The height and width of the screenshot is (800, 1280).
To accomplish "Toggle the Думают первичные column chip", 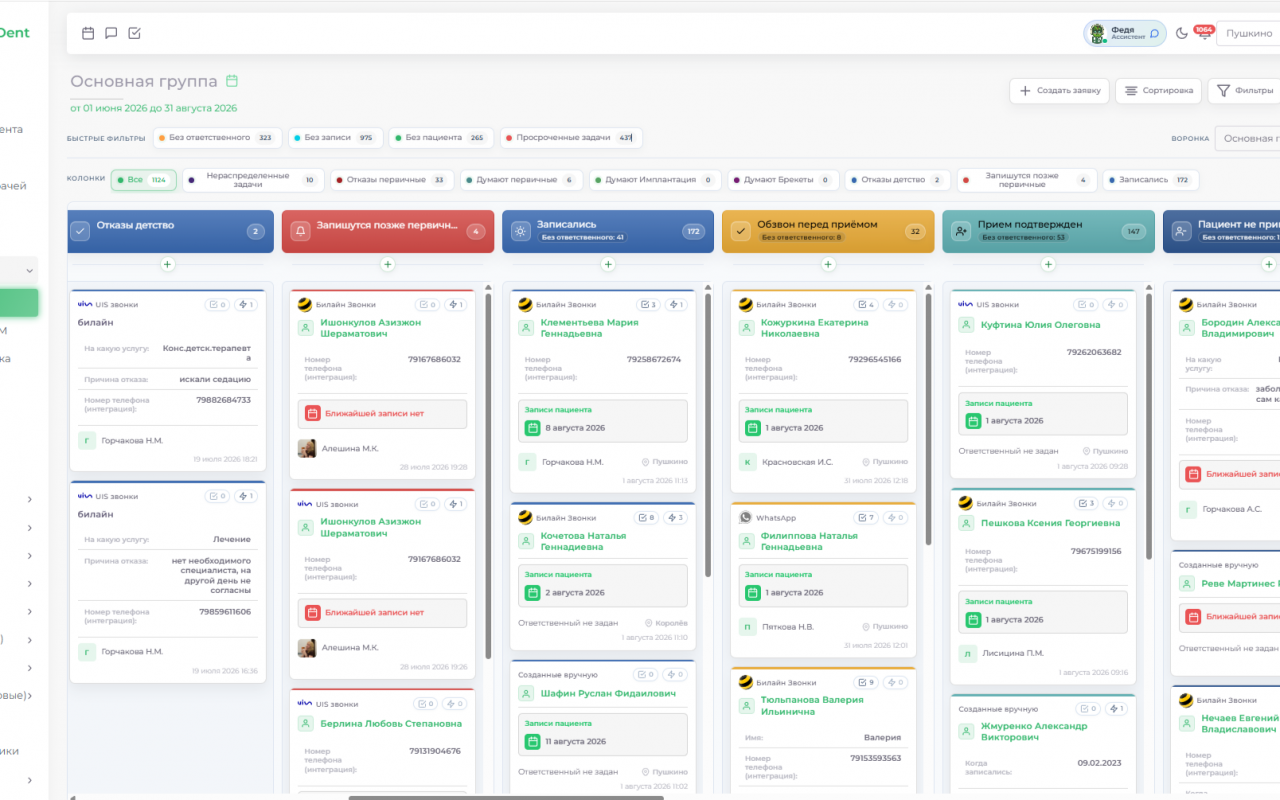I will (521, 180).
